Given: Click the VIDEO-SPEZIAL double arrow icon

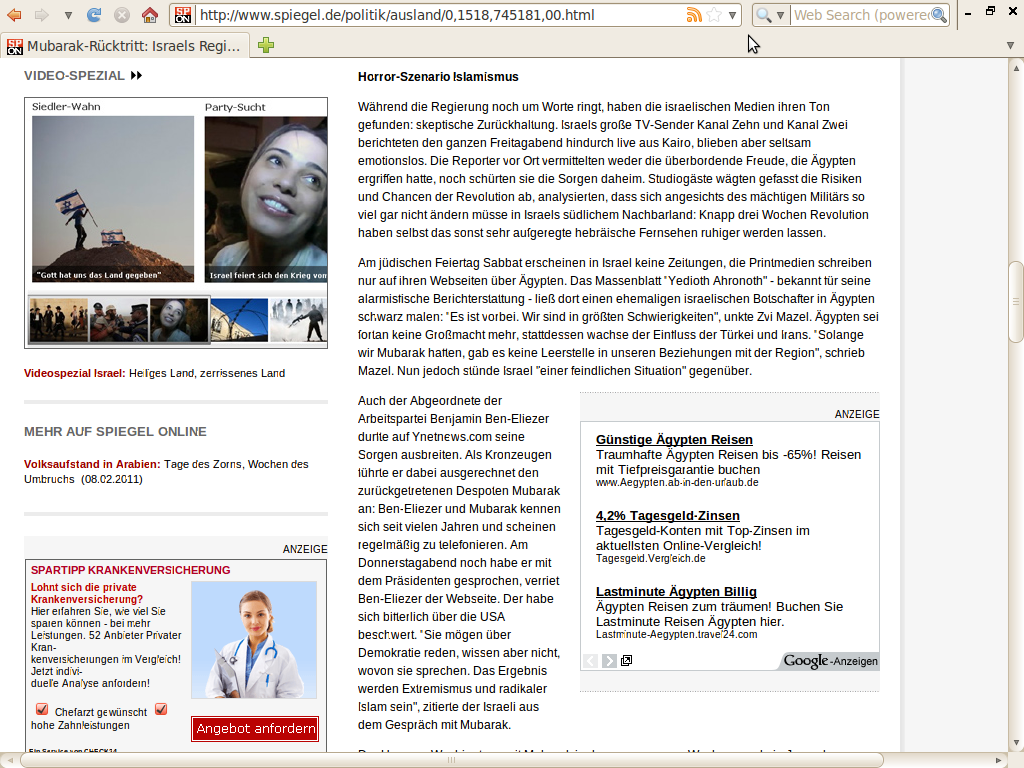Looking at the screenshot, I should tap(136, 76).
